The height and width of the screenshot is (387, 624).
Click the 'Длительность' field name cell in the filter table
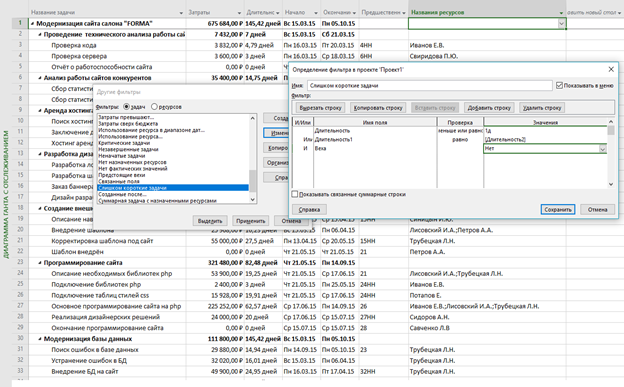[375, 131]
